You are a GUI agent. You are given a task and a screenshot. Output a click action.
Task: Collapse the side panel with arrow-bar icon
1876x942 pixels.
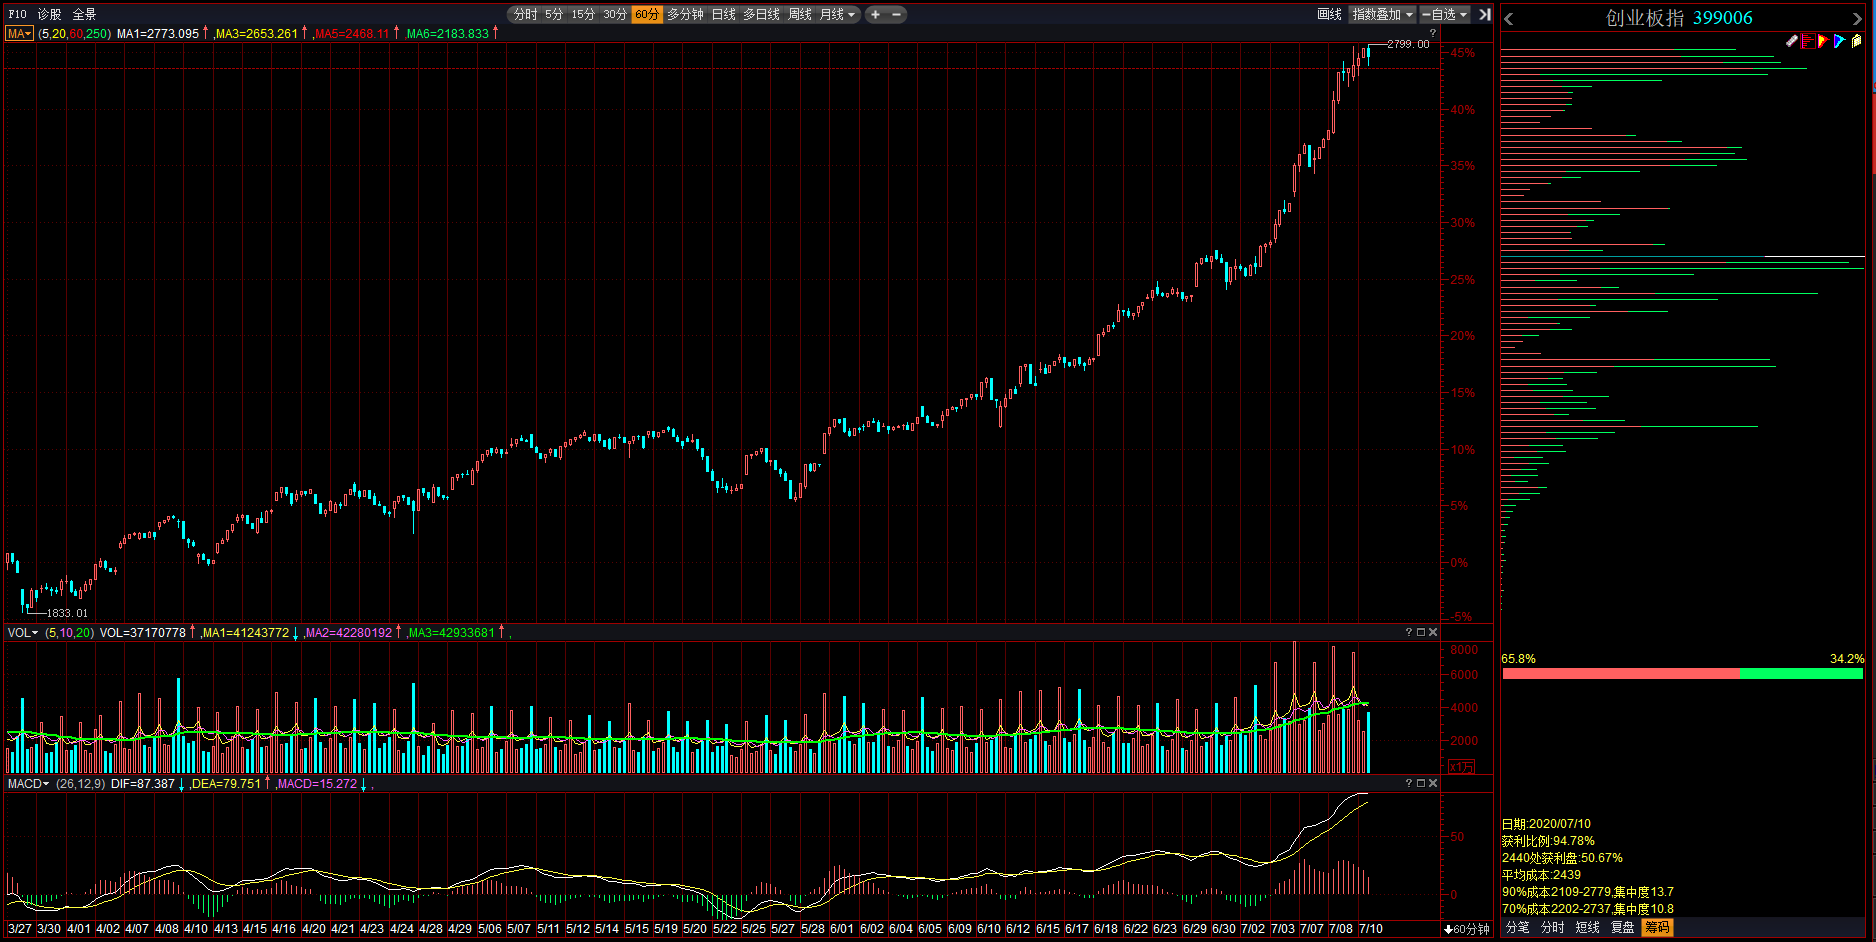1485,15
